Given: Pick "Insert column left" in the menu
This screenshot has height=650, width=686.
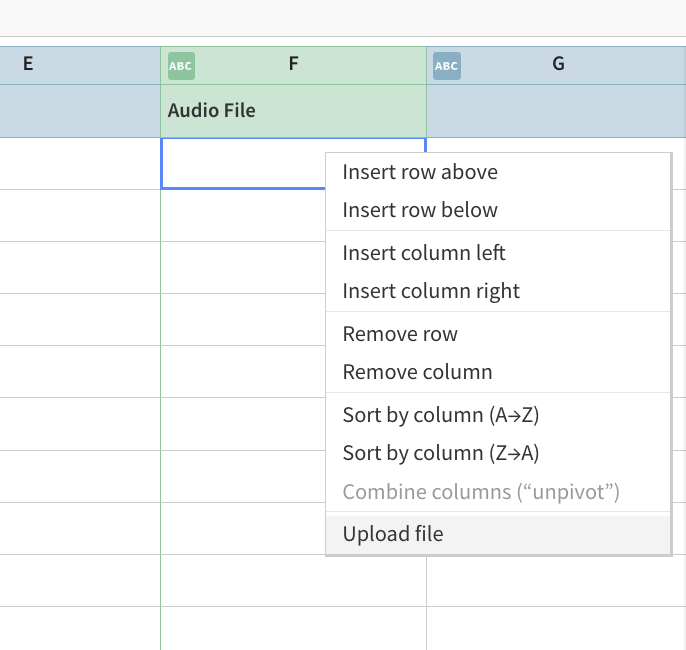Looking at the screenshot, I should [424, 253].
